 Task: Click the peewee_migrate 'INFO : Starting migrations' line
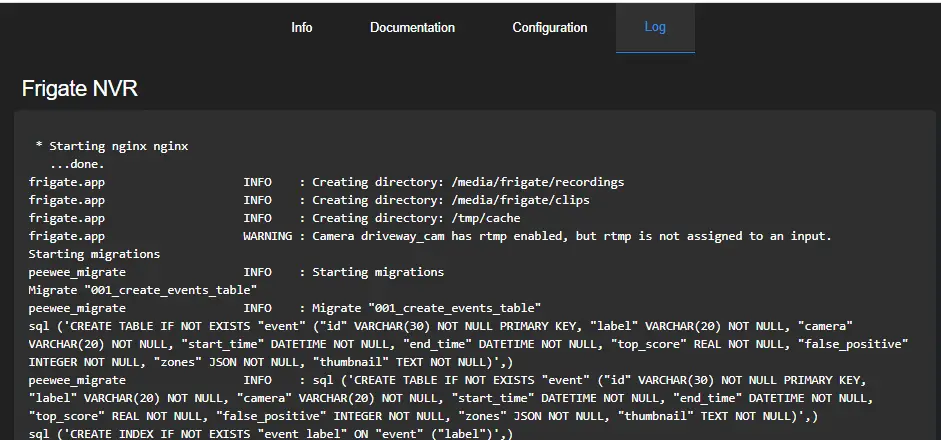tap(236, 272)
